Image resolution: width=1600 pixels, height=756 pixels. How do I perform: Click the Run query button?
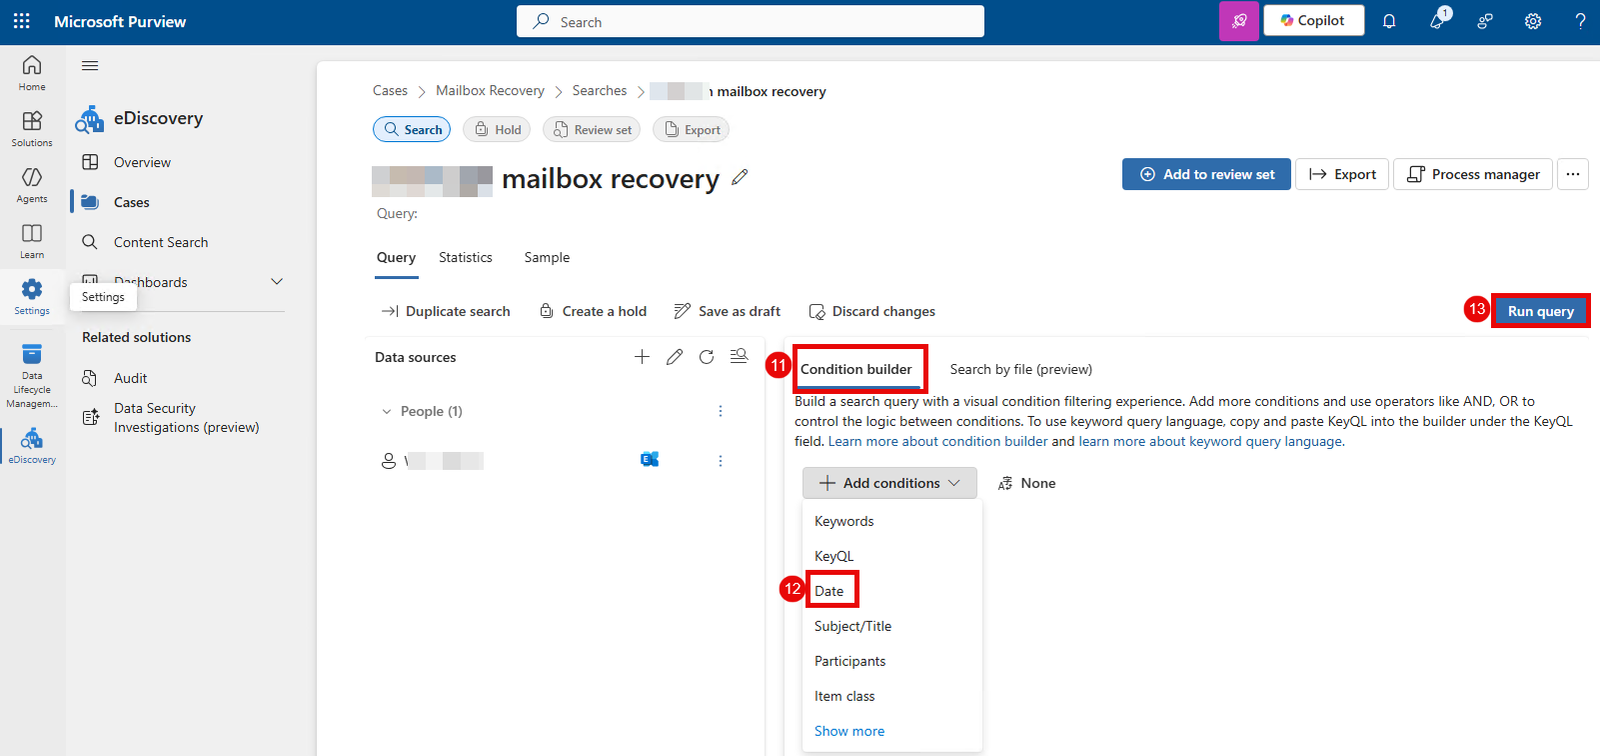point(1540,311)
